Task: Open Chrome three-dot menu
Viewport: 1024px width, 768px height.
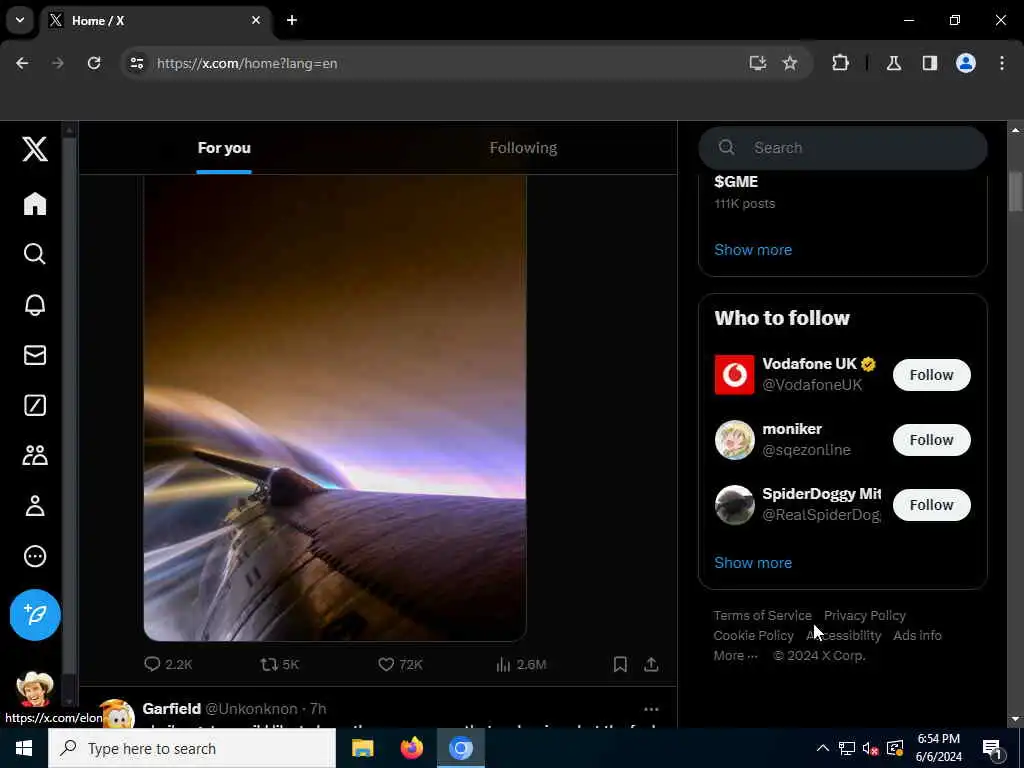Action: tap(1002, 63)
